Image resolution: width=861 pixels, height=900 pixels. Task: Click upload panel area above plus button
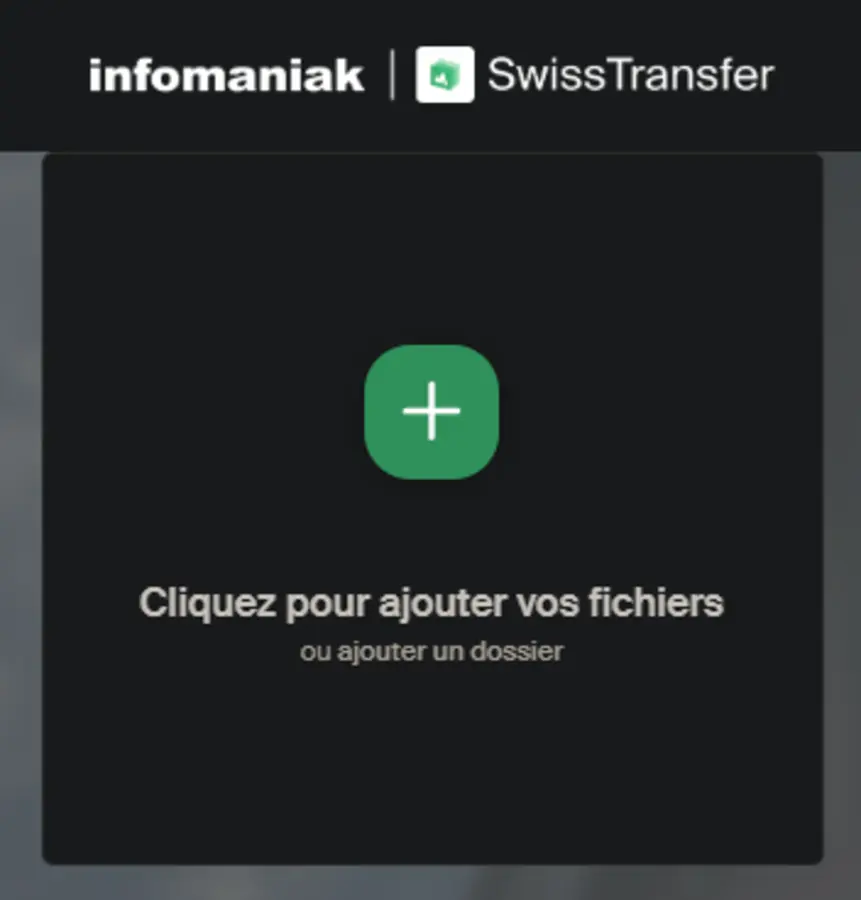pos(432,247)
